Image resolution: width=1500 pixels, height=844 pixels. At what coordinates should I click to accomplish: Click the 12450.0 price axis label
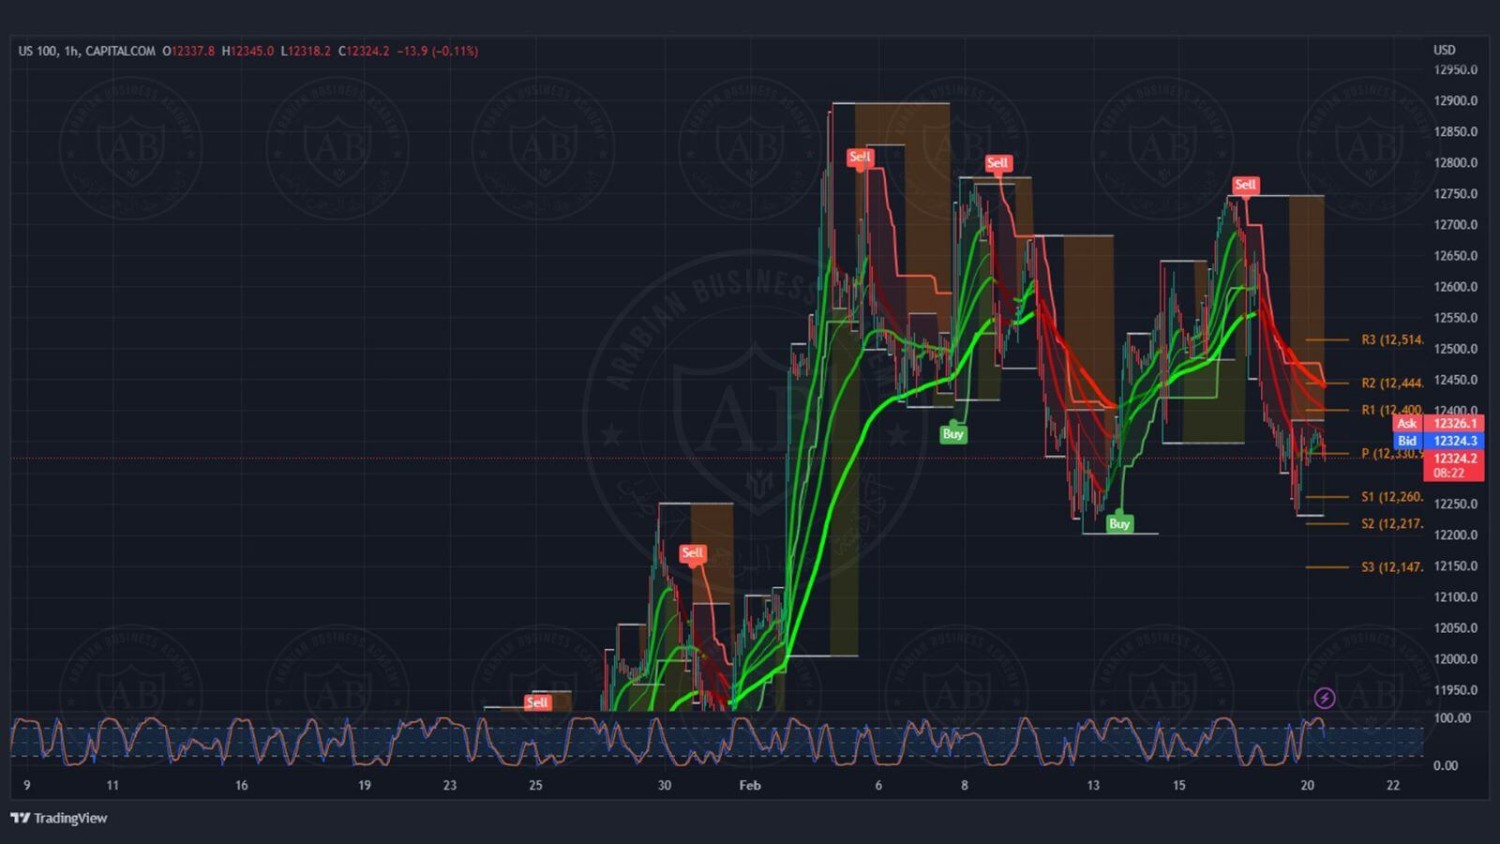[1456, 380]
